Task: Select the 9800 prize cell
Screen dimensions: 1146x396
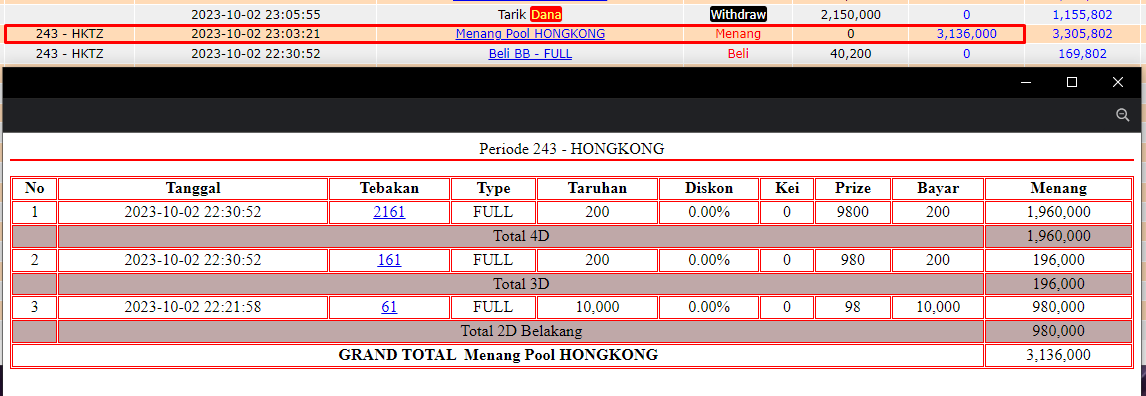Action: pos(853,212)
